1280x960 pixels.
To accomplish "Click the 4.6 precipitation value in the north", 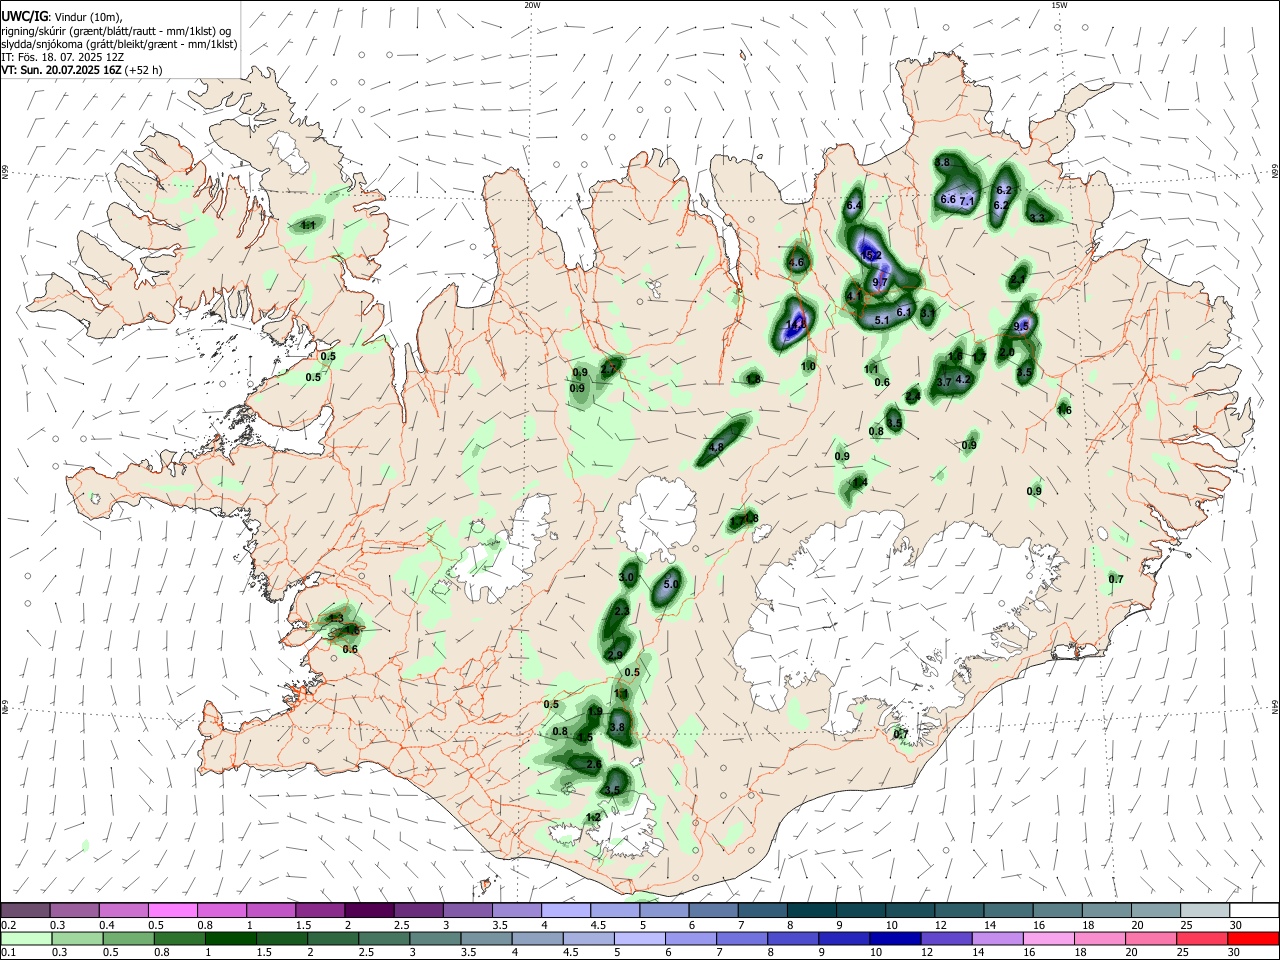I will tap(797, 263).
